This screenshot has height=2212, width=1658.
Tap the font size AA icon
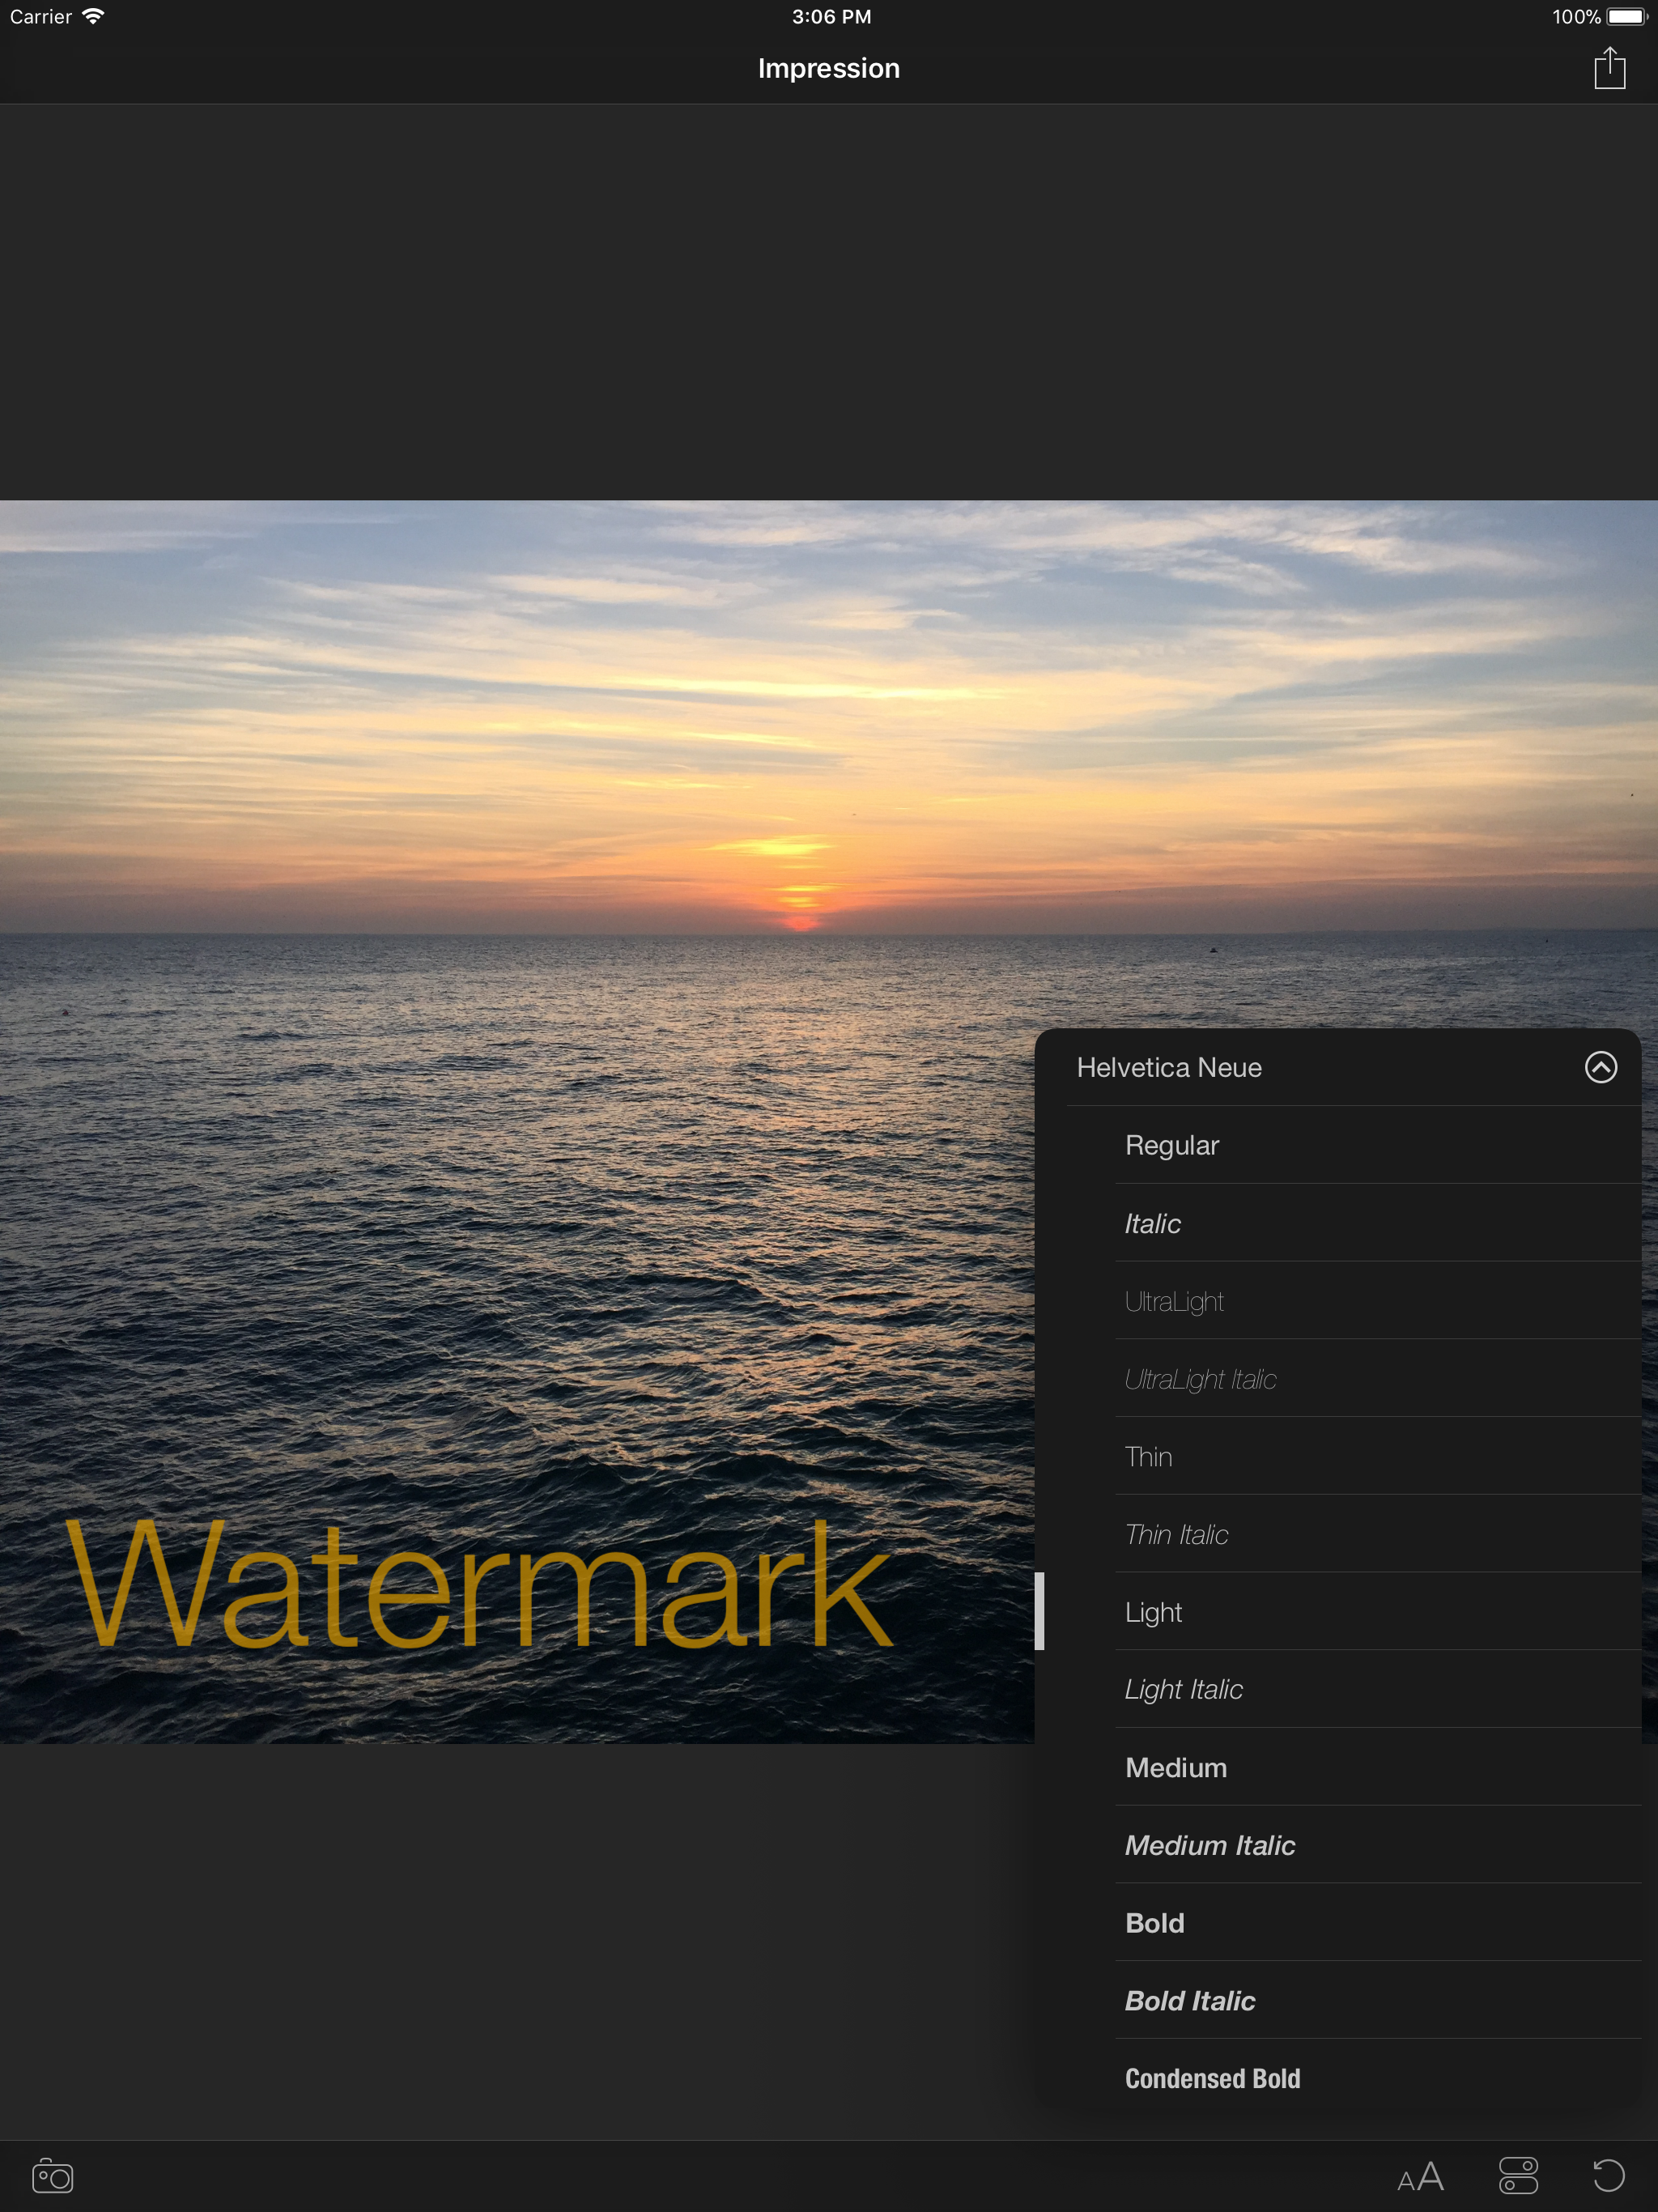coord(1420,2176)
